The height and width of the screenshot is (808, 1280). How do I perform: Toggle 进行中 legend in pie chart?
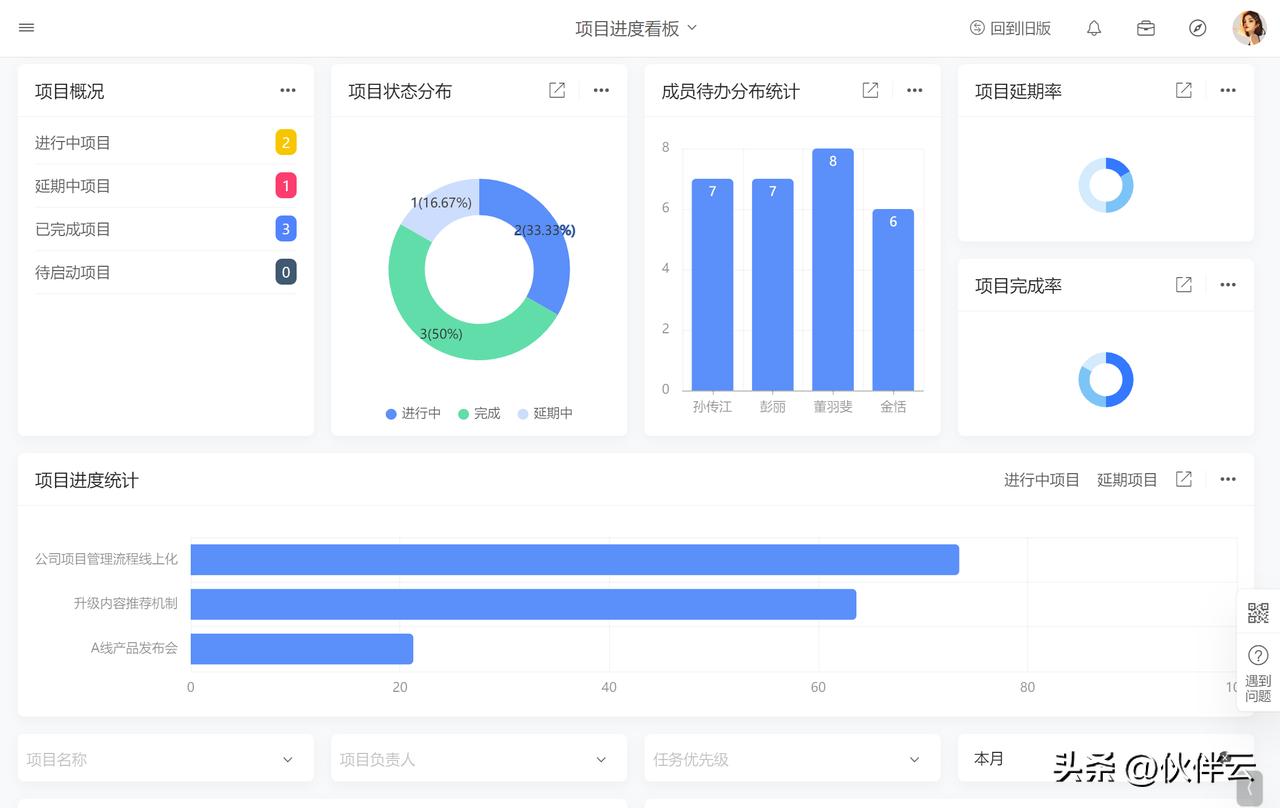point(413,414)
